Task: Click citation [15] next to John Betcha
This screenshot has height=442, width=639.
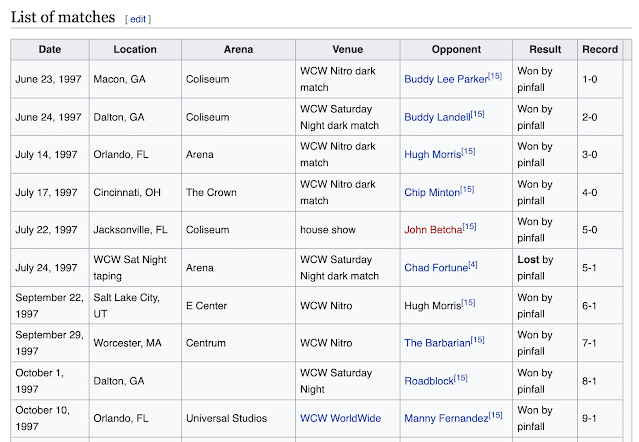Action: point(469,226)
